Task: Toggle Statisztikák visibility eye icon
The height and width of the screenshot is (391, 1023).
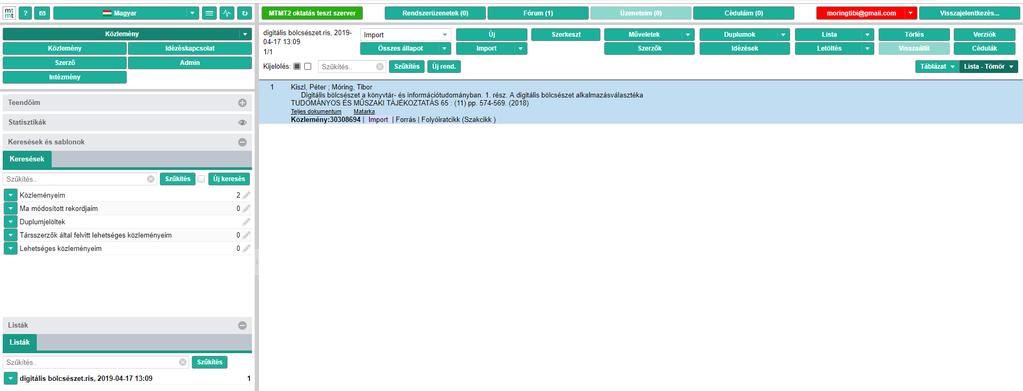Action: pos(242,122)
